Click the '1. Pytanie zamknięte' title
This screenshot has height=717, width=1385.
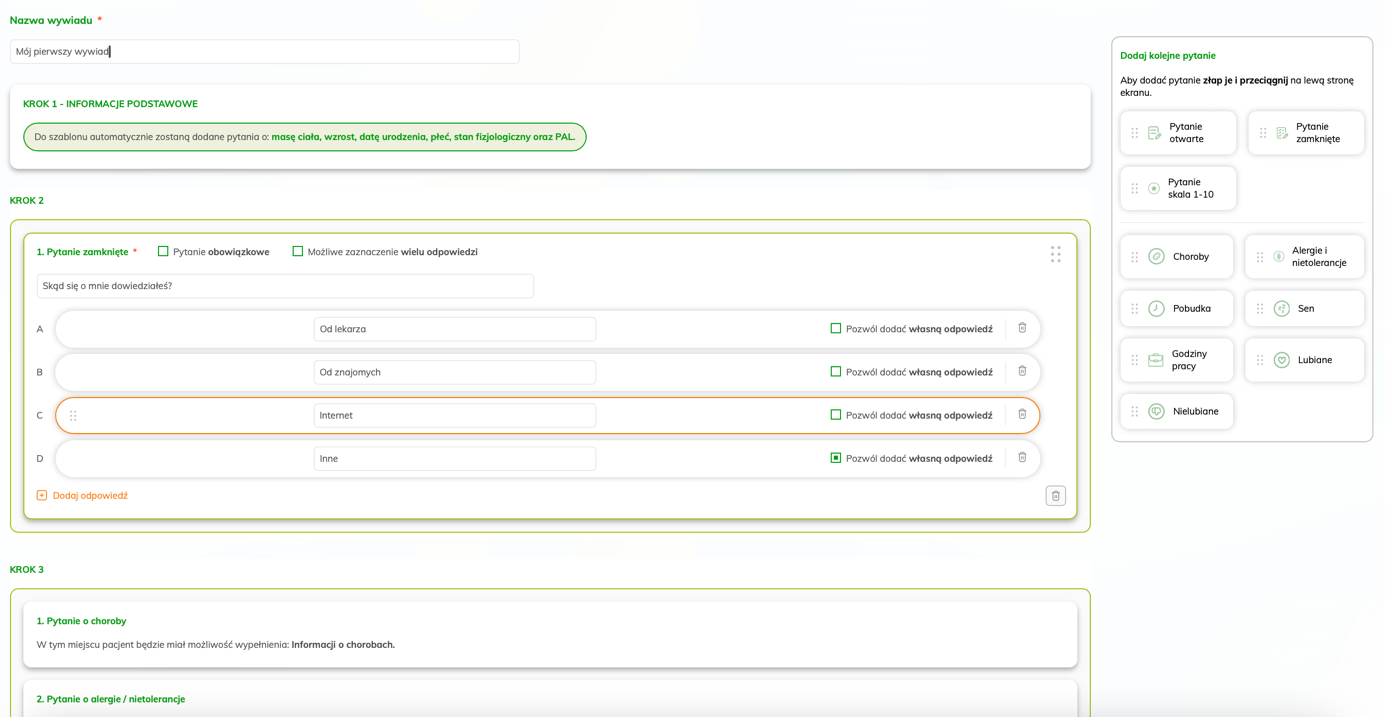[x=82, y=252]
